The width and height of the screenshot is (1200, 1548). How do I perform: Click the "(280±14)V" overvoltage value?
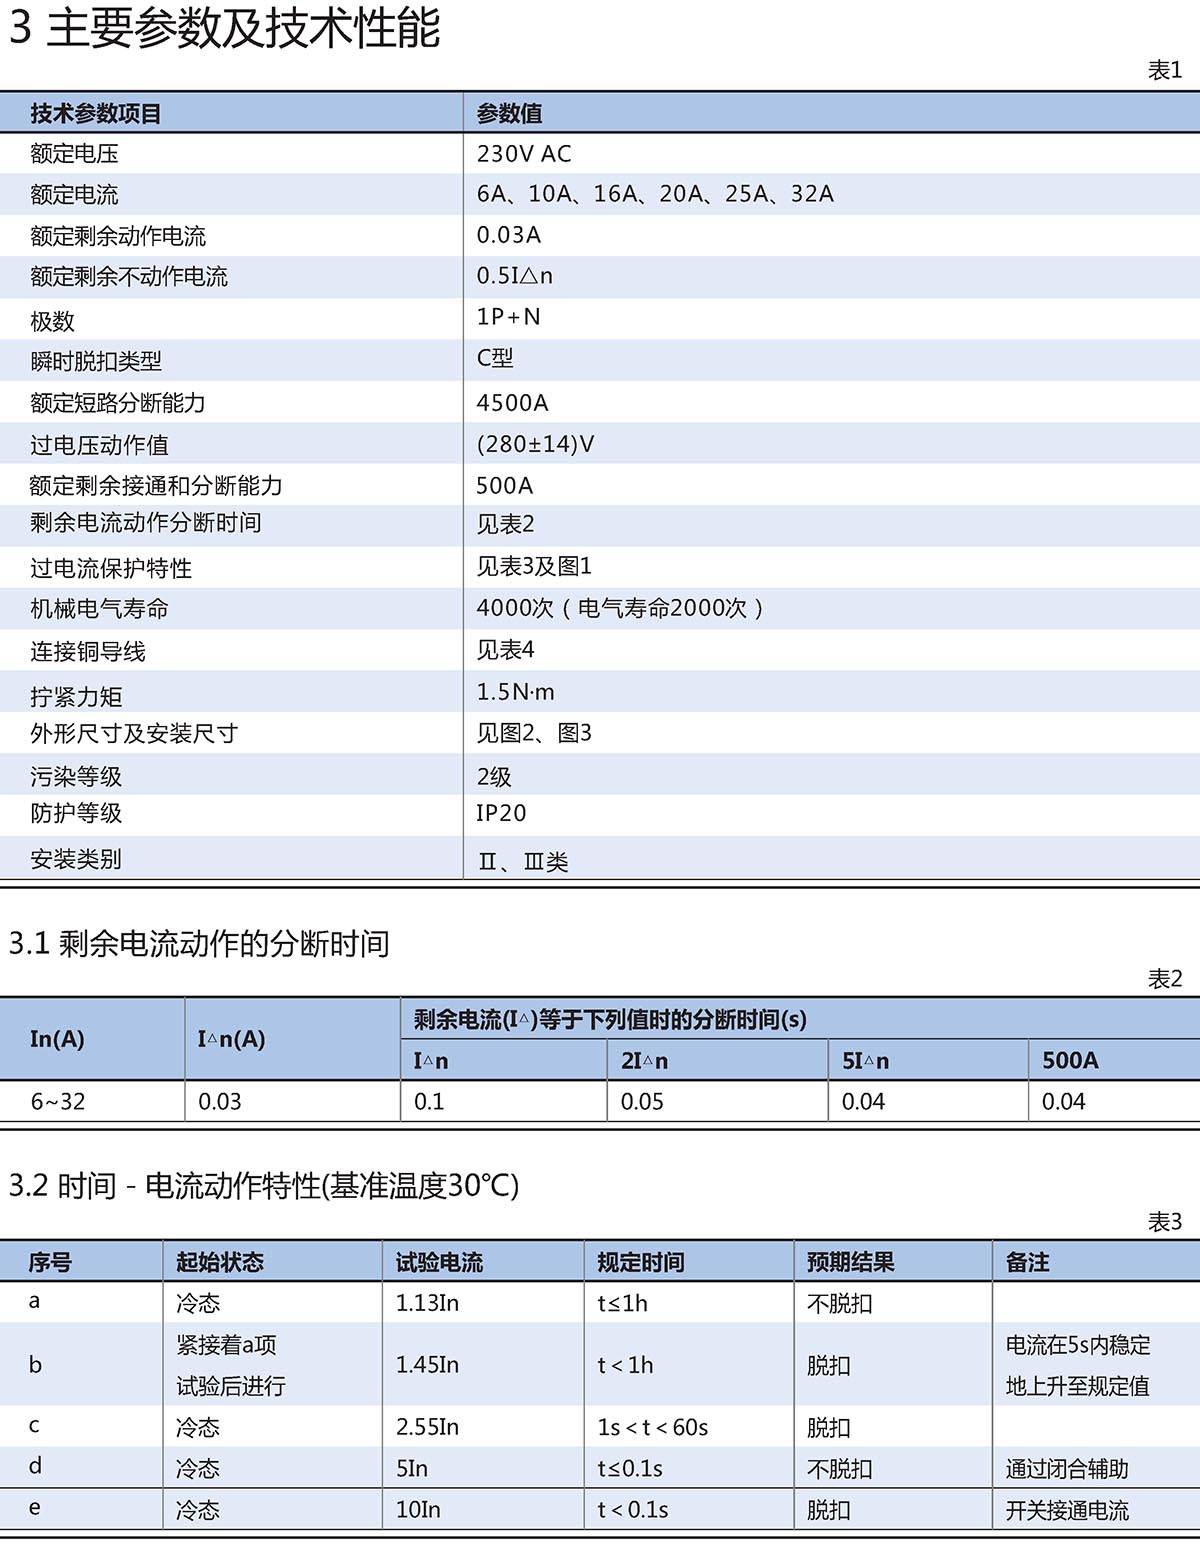[x=535, y=444]
